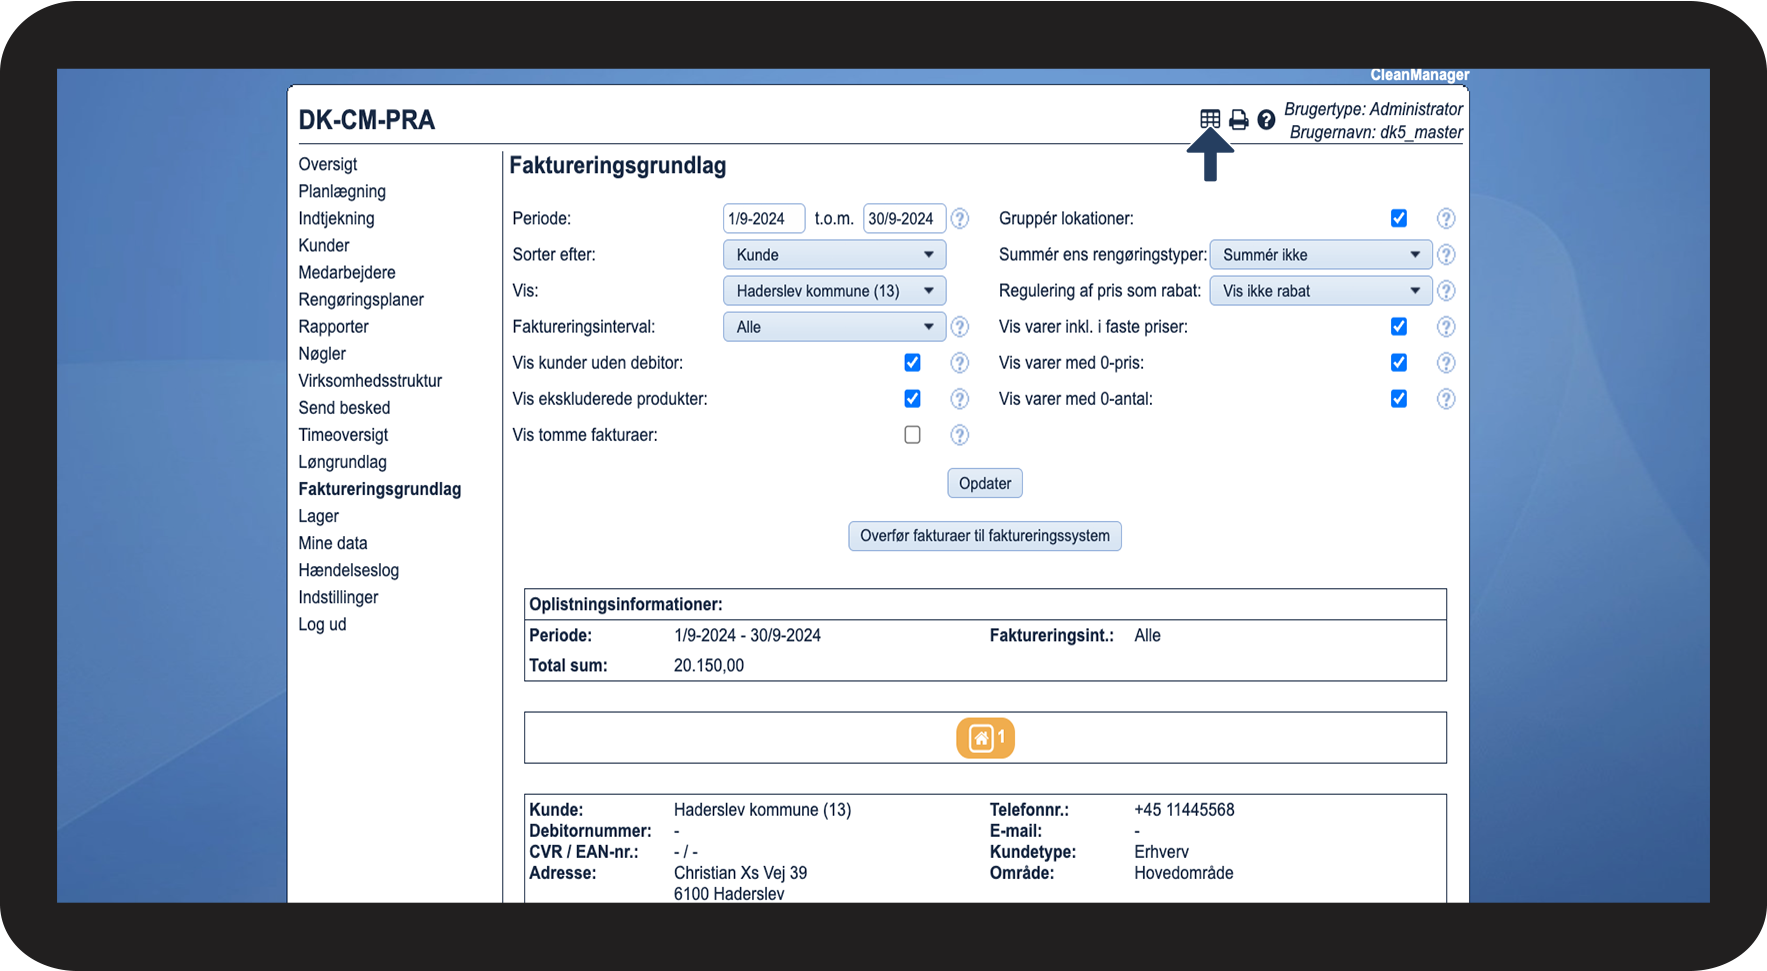Click the Periode start date field

(x=763, y=218)
